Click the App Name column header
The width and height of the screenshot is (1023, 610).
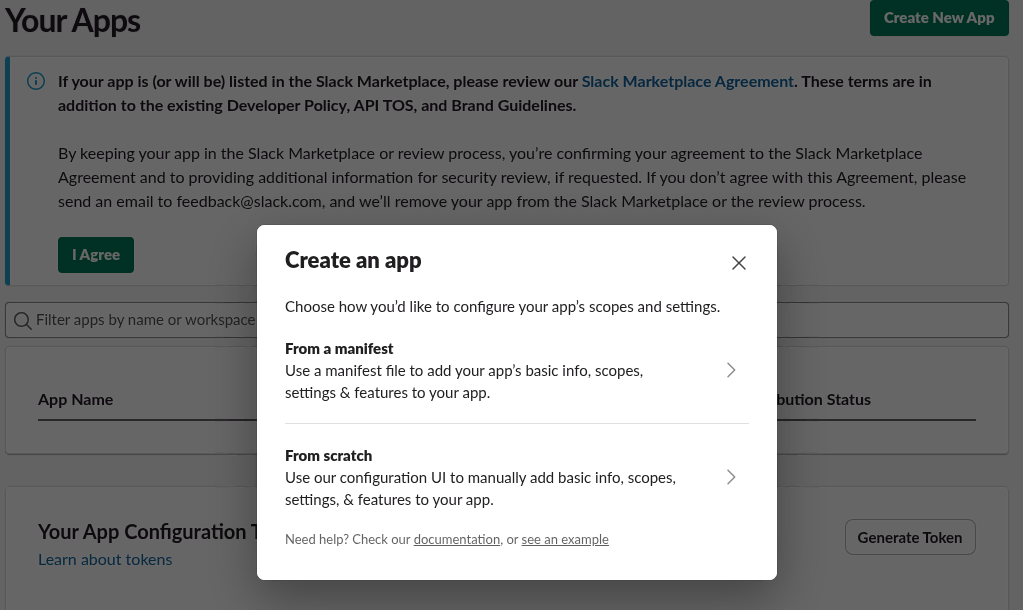pos(76,400)
